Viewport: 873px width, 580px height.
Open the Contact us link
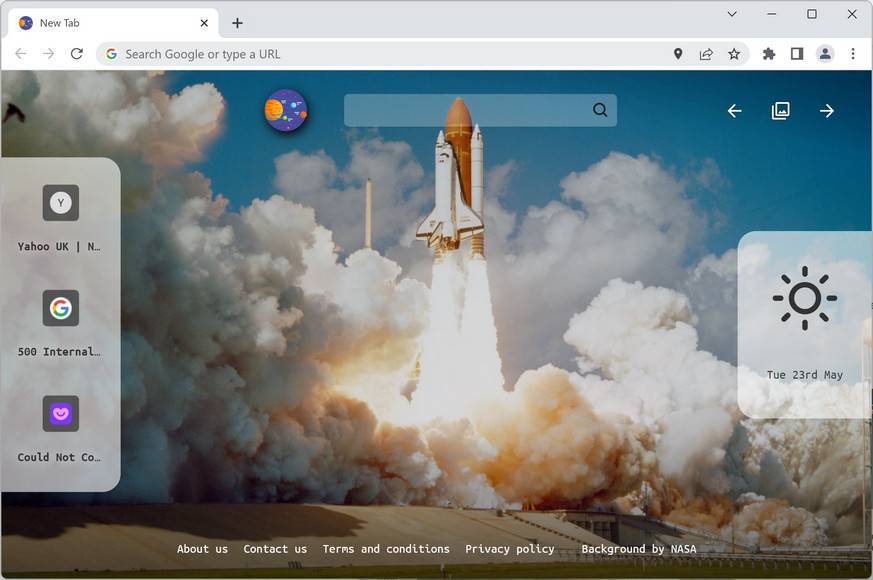(x=275, y=548)
